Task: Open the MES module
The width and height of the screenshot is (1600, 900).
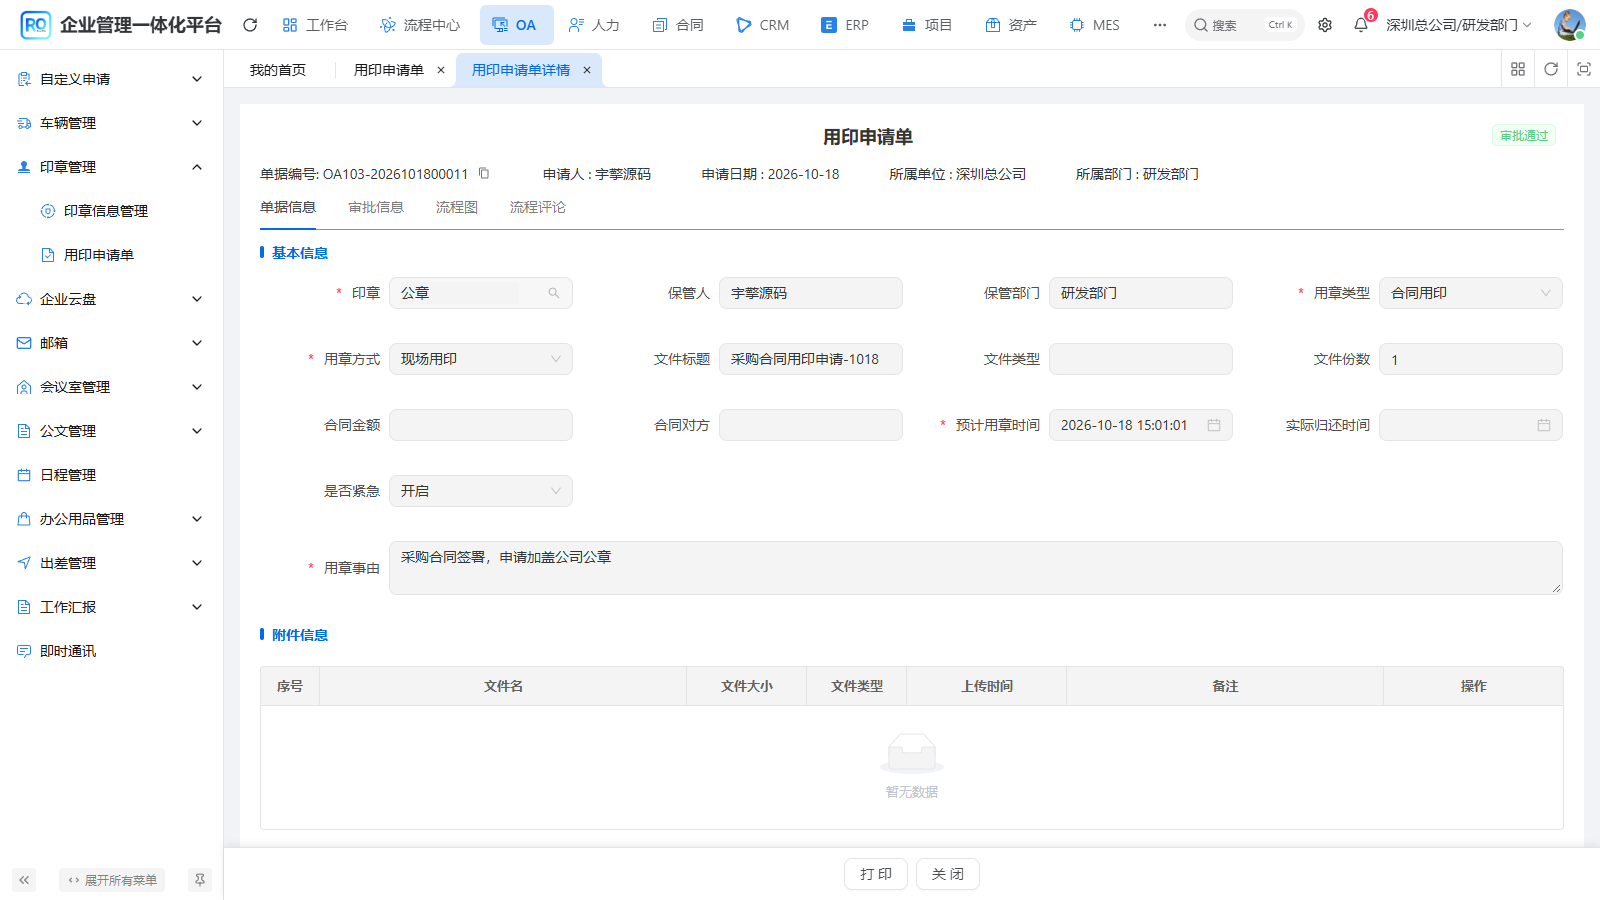Action: click(1094, 25)
